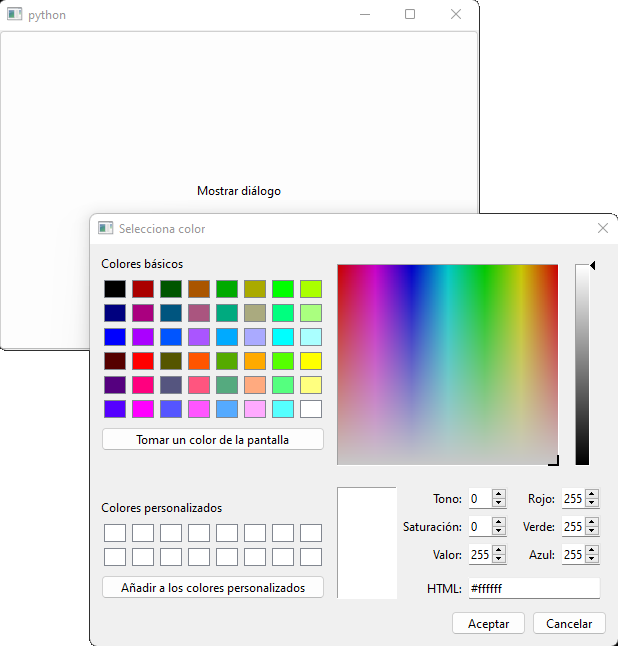Choose the dark red swatch beside black
The width and height of the screenshot is (618, 646).
click(143, 289)
